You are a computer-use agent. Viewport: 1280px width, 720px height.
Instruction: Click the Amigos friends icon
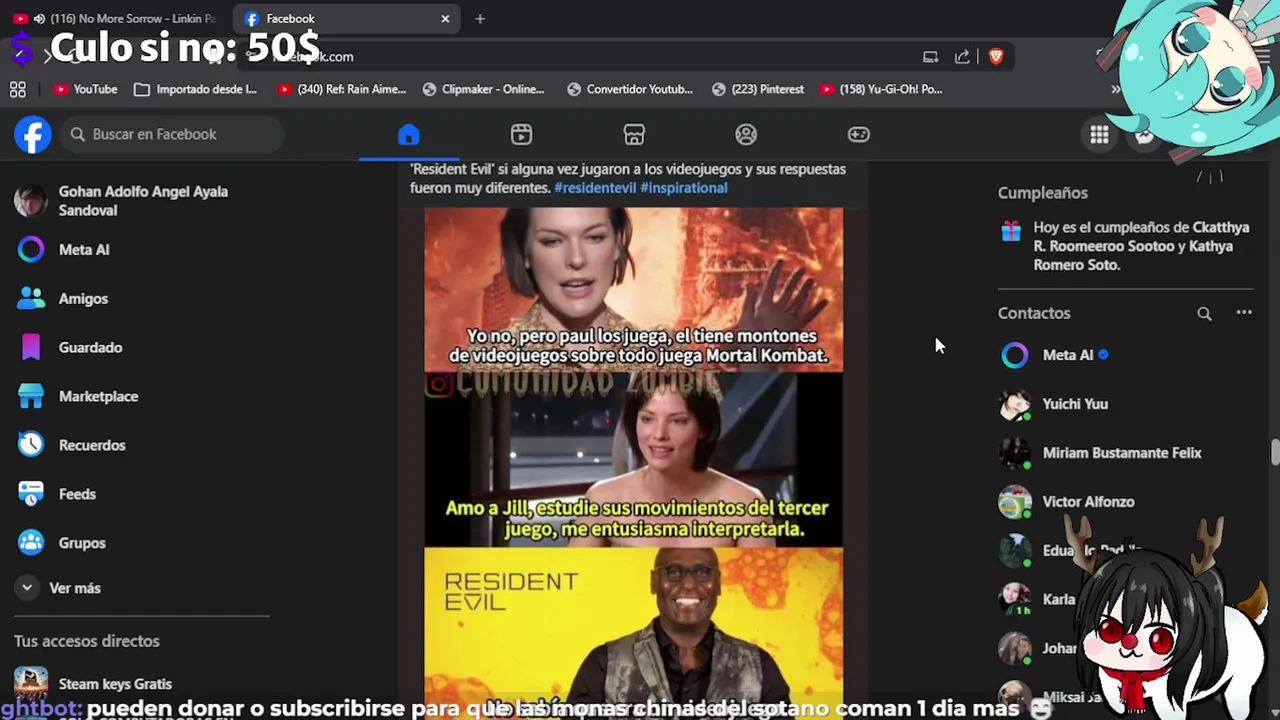pyautogui.click(x=31, y=299)
